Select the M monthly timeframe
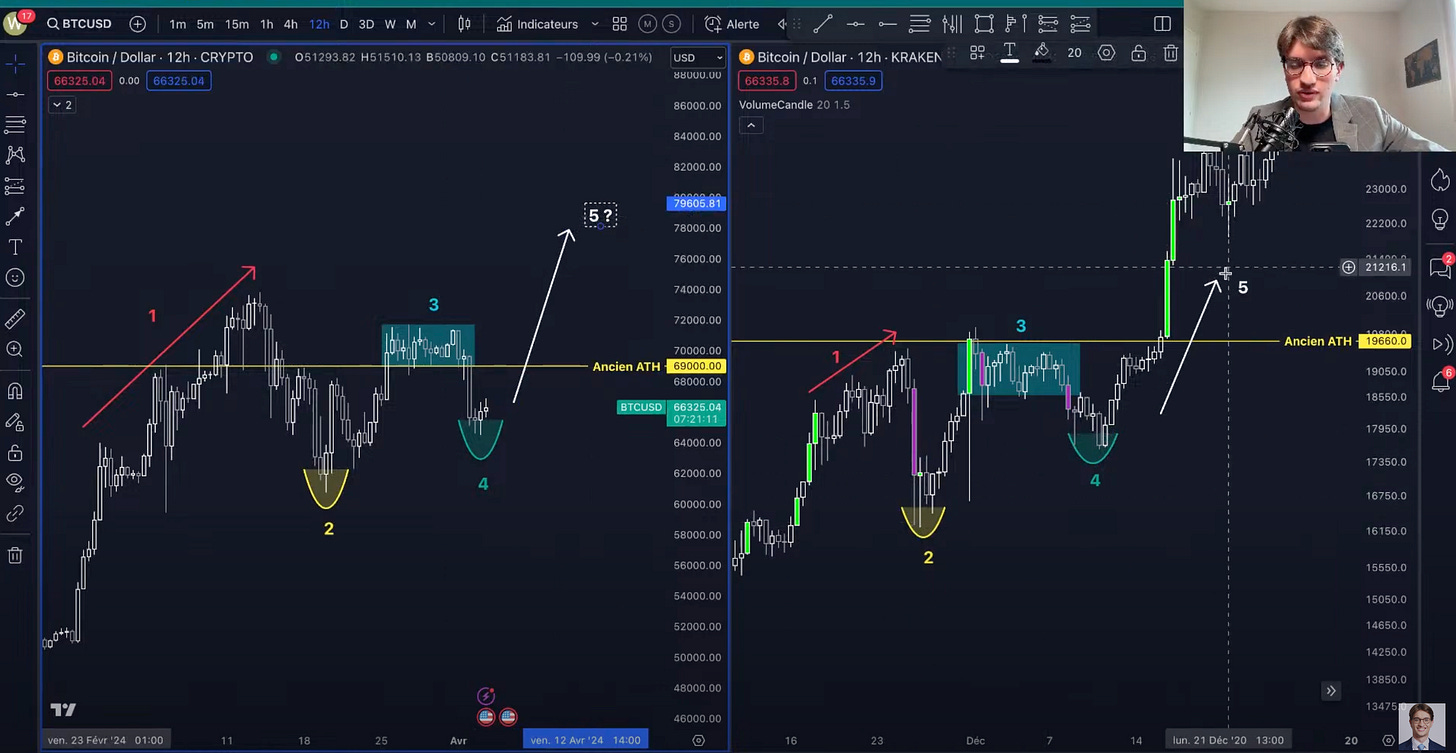 click(411, 24)
